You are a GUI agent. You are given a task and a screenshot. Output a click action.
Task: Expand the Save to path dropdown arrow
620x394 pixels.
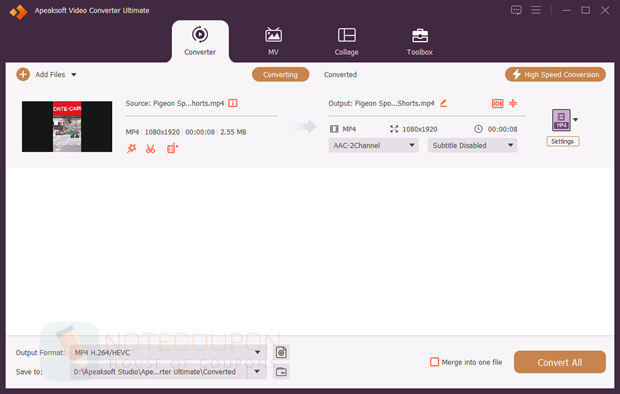point(257,372)
